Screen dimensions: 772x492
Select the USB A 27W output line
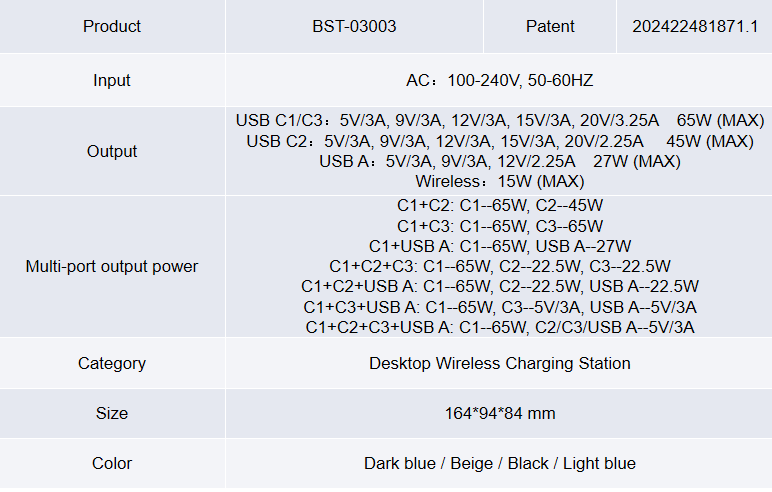(x=499, y=161)
